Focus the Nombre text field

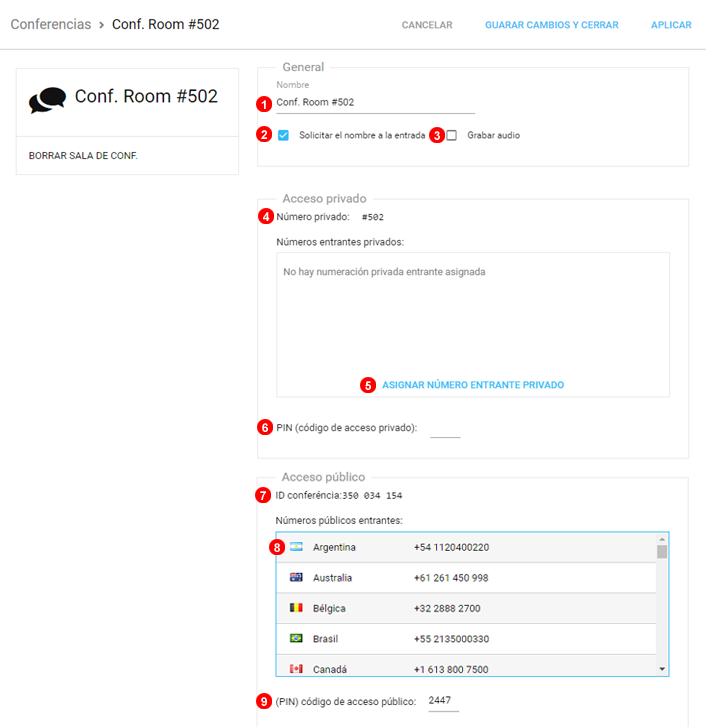(x=375, y=102)
